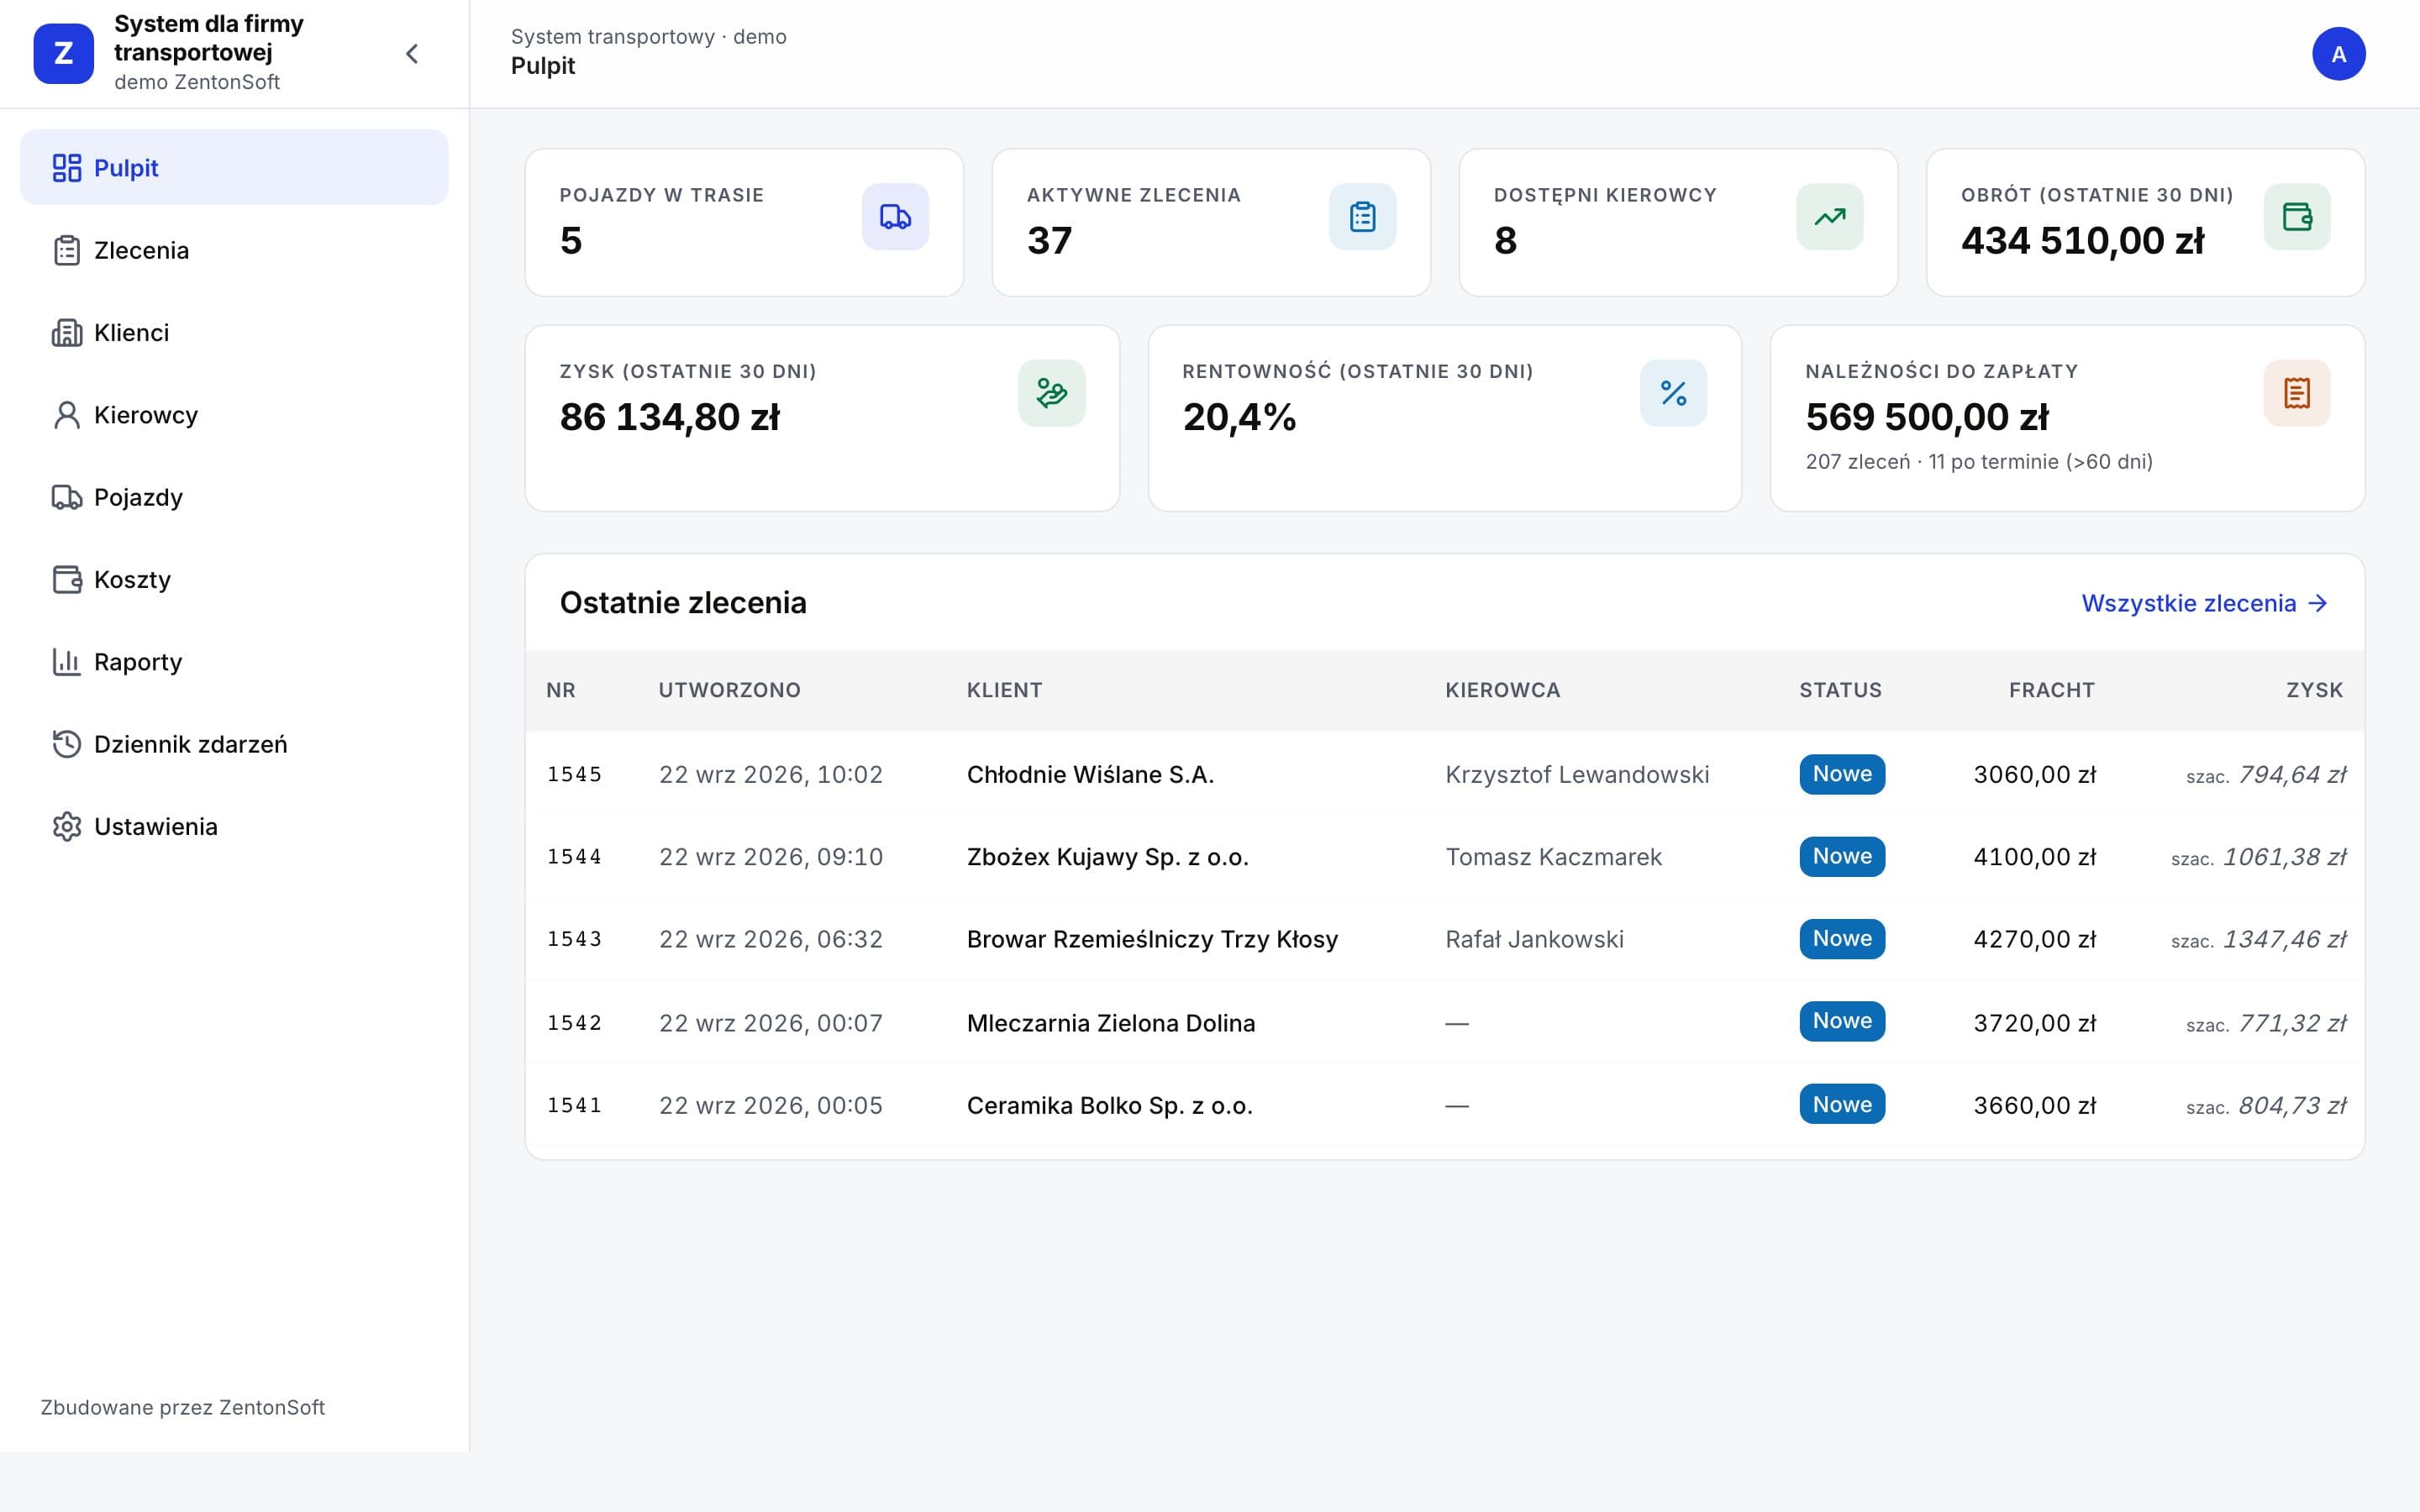Open the Wszystkie zlecenia link
Screen dimensions: 2420x1512
2205,603
